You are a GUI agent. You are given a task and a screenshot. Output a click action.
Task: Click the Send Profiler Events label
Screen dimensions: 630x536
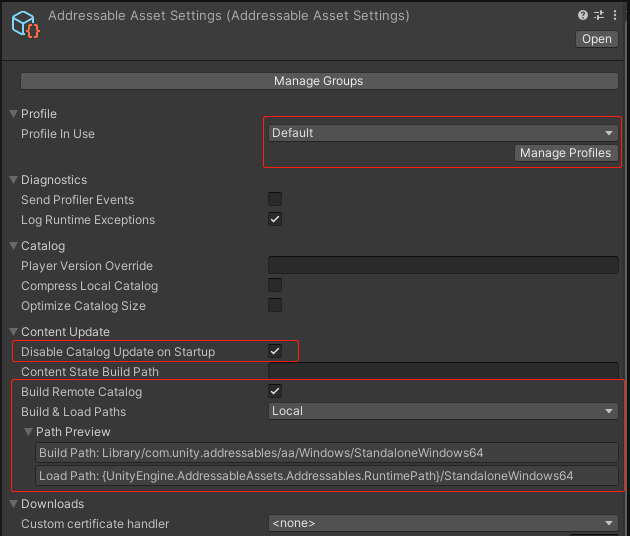78,200
